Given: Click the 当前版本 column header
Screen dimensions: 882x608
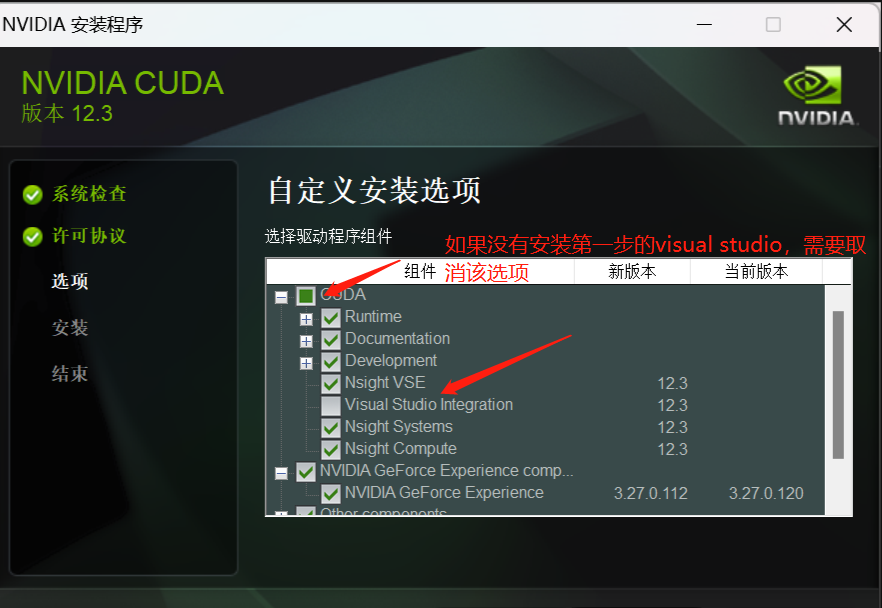Looking at the screenshot, I should click(756, 272).
